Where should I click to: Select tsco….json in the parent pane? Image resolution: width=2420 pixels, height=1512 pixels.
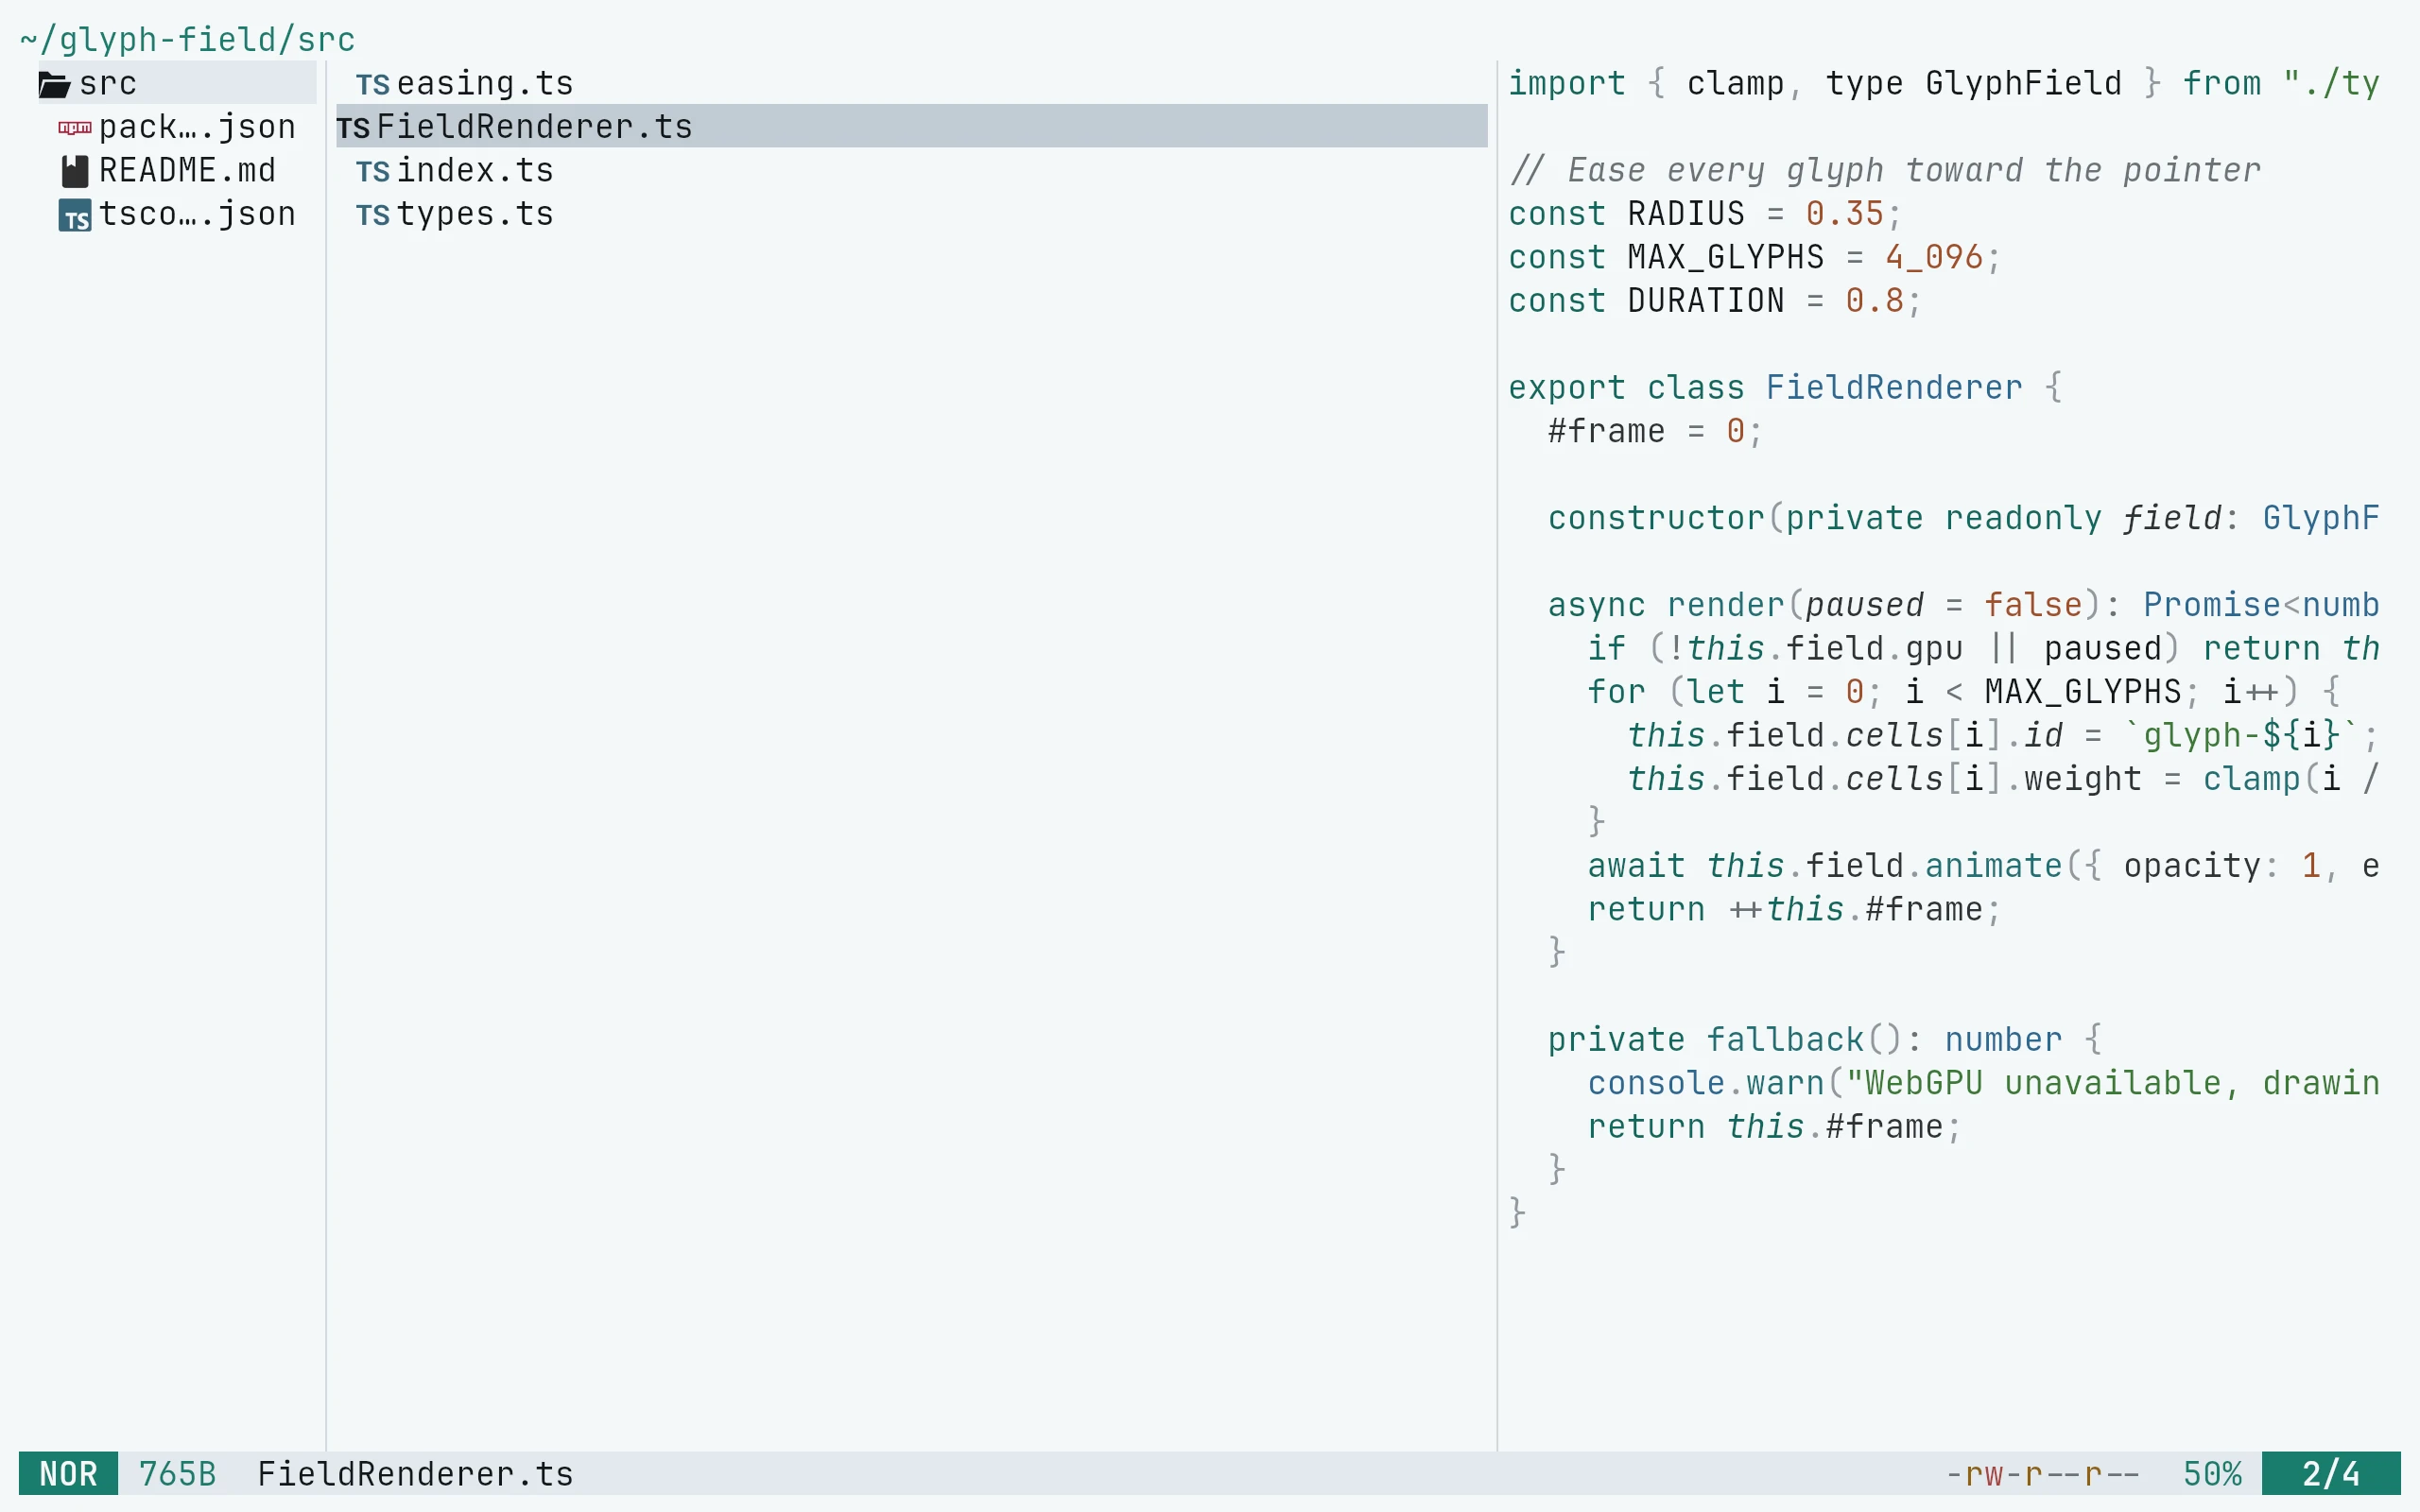[x=177, y=214]
